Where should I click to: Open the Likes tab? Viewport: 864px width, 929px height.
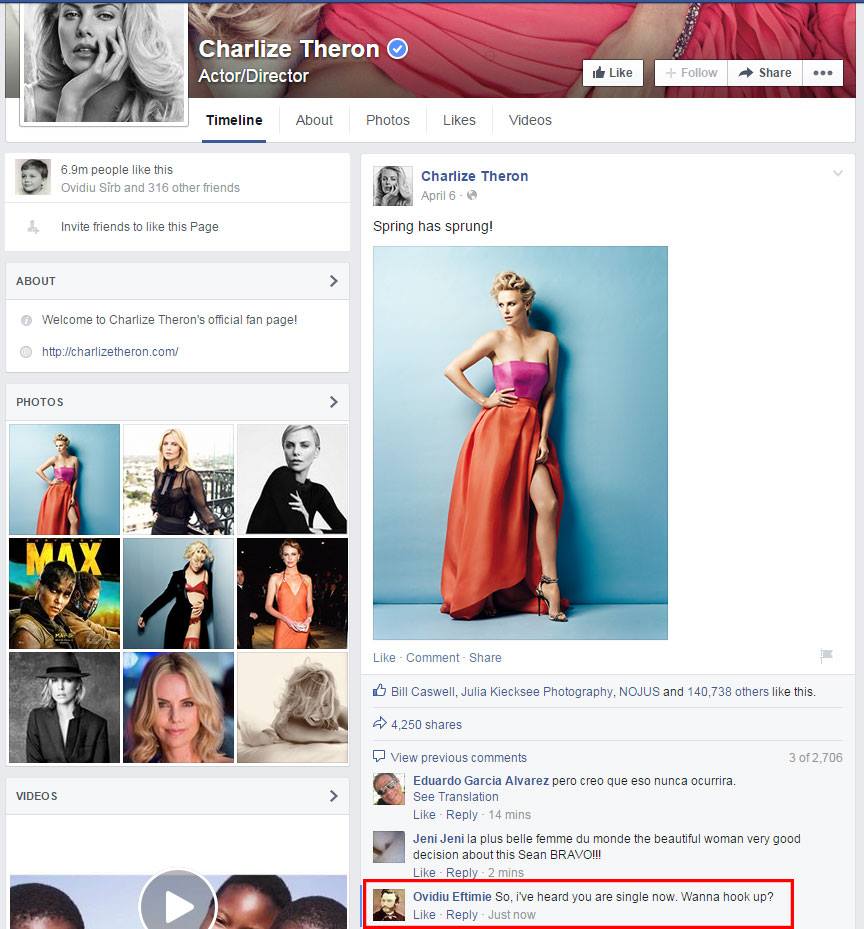(459, 120)
